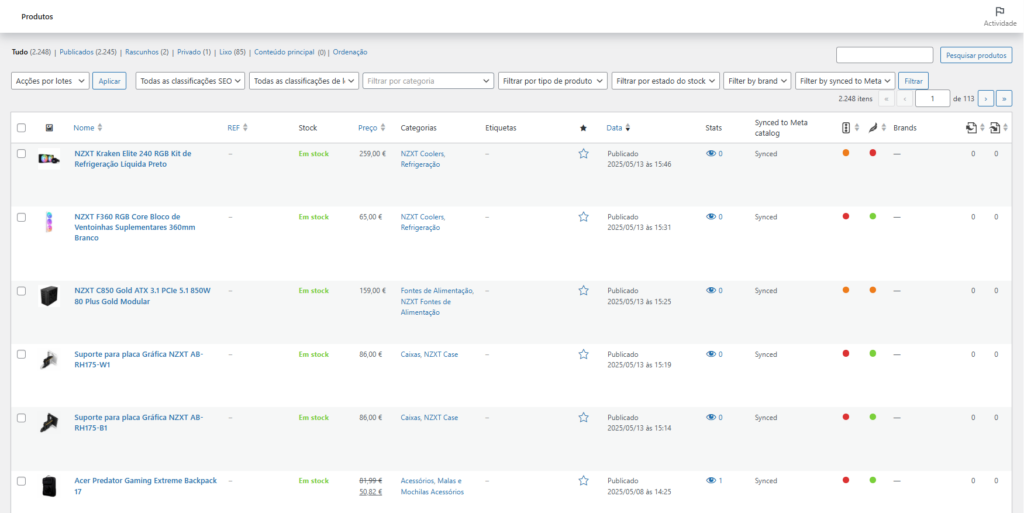Viewport: 1024px width, 513px height.
Task: Check the AB-RH175-B1 row checkbox
Action: tap(22, 417)
